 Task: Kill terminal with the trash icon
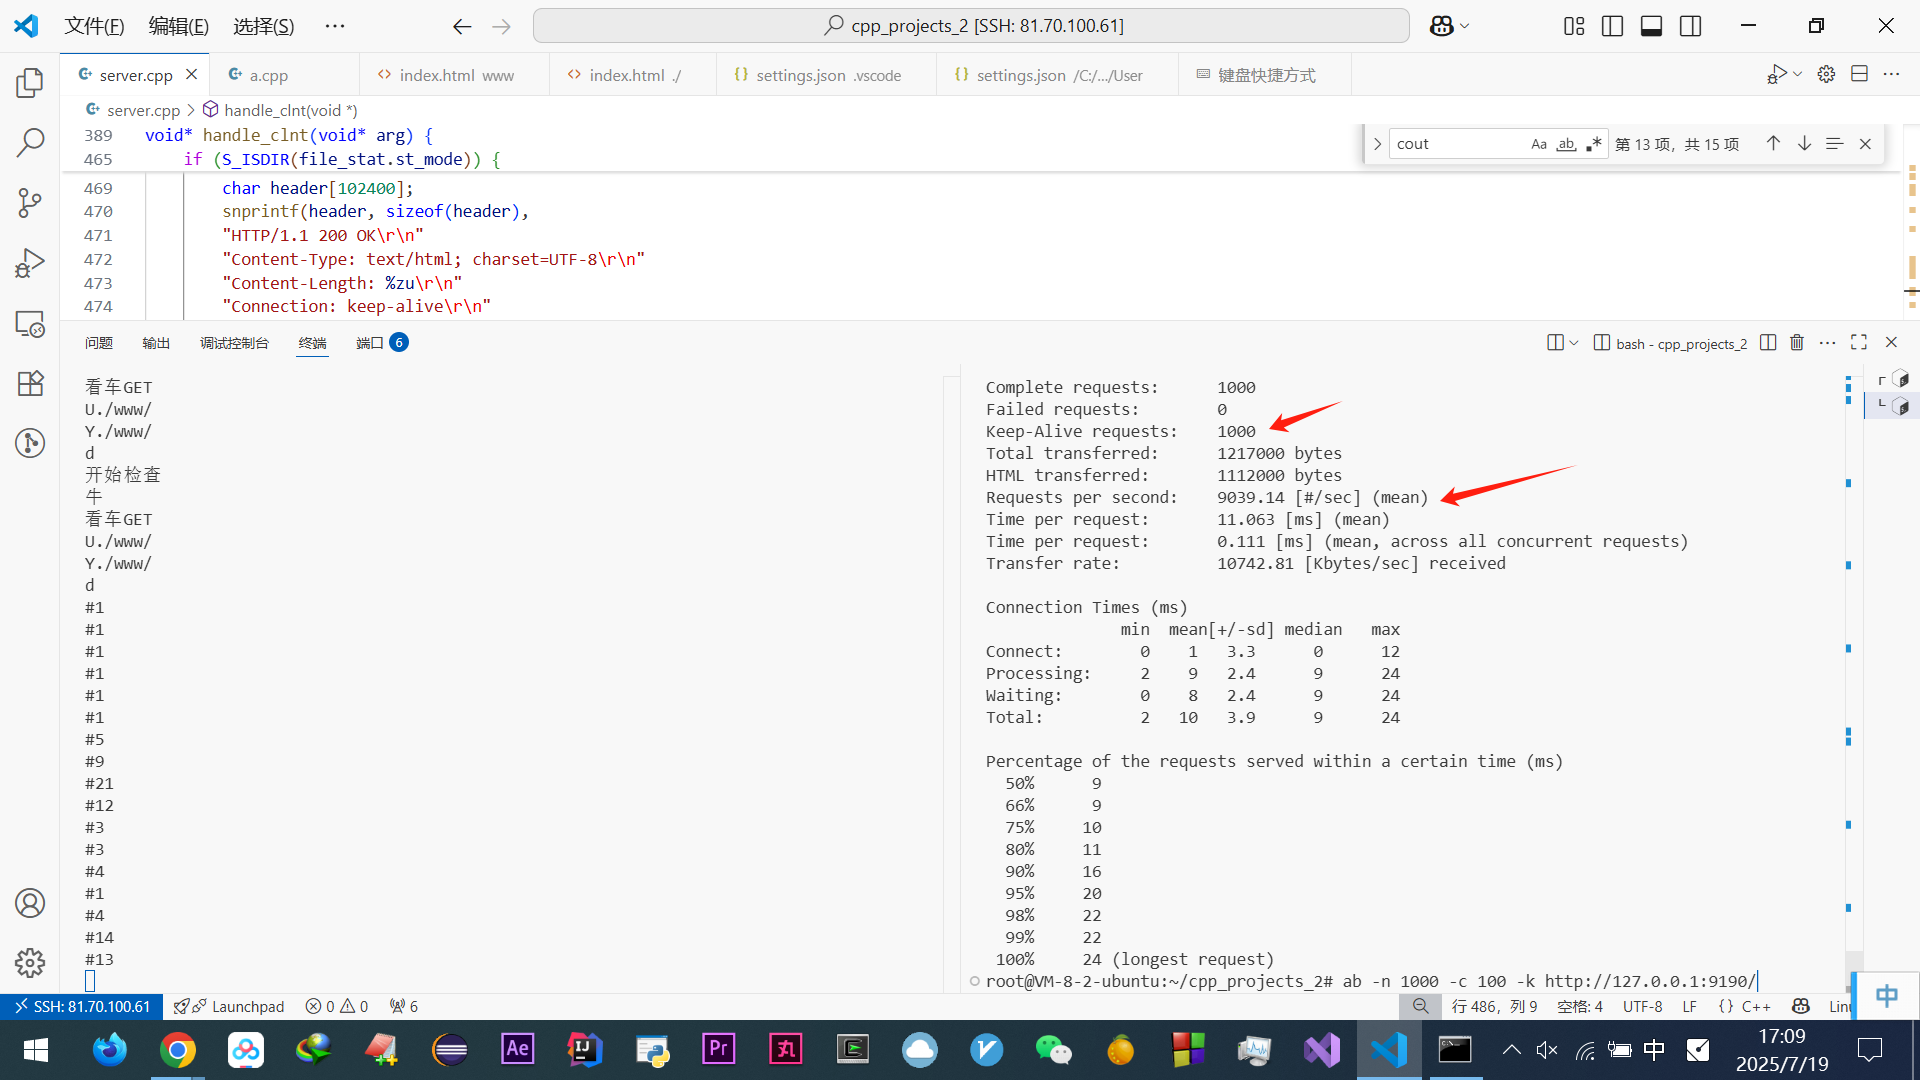(1796, 343)
